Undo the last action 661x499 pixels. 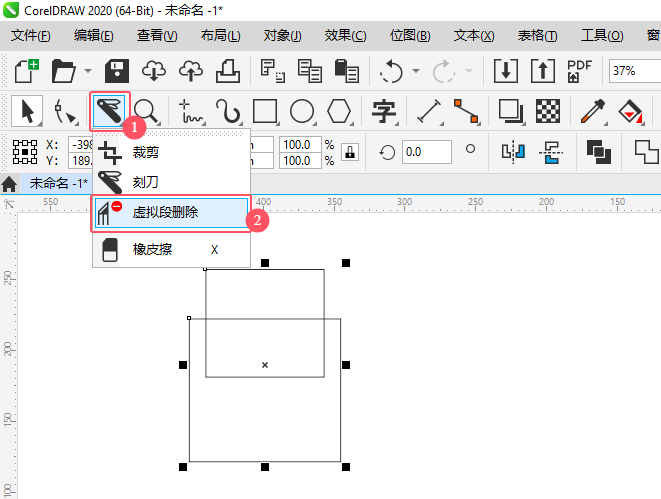coord(391,71)
